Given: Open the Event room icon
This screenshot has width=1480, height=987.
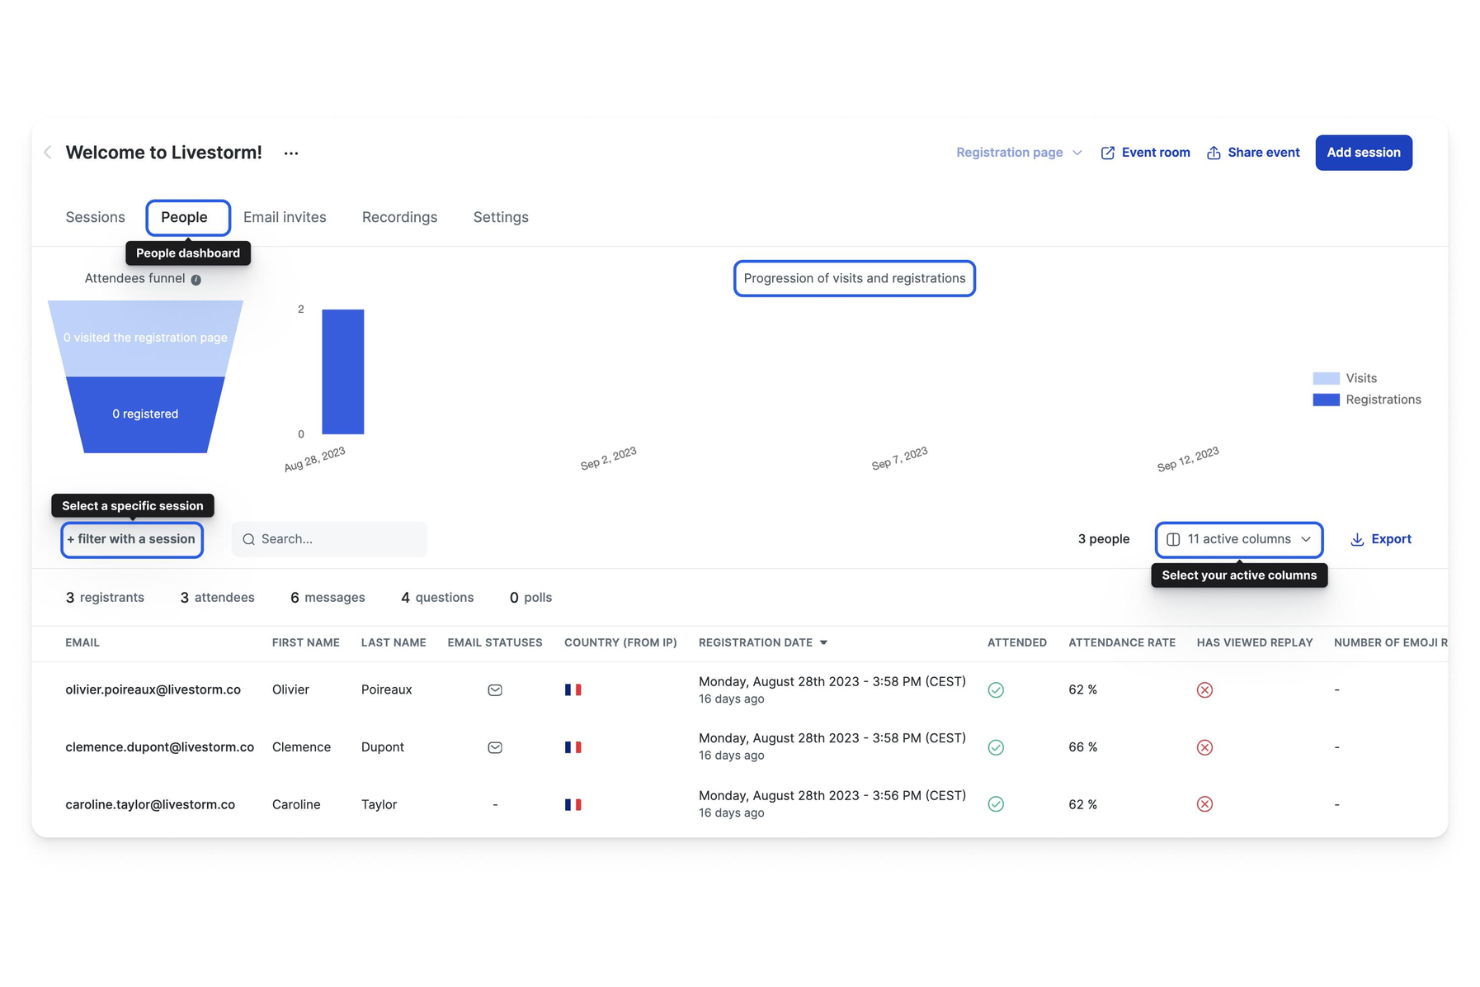Looking at the screenshot, I should (x=1107, y=152).
